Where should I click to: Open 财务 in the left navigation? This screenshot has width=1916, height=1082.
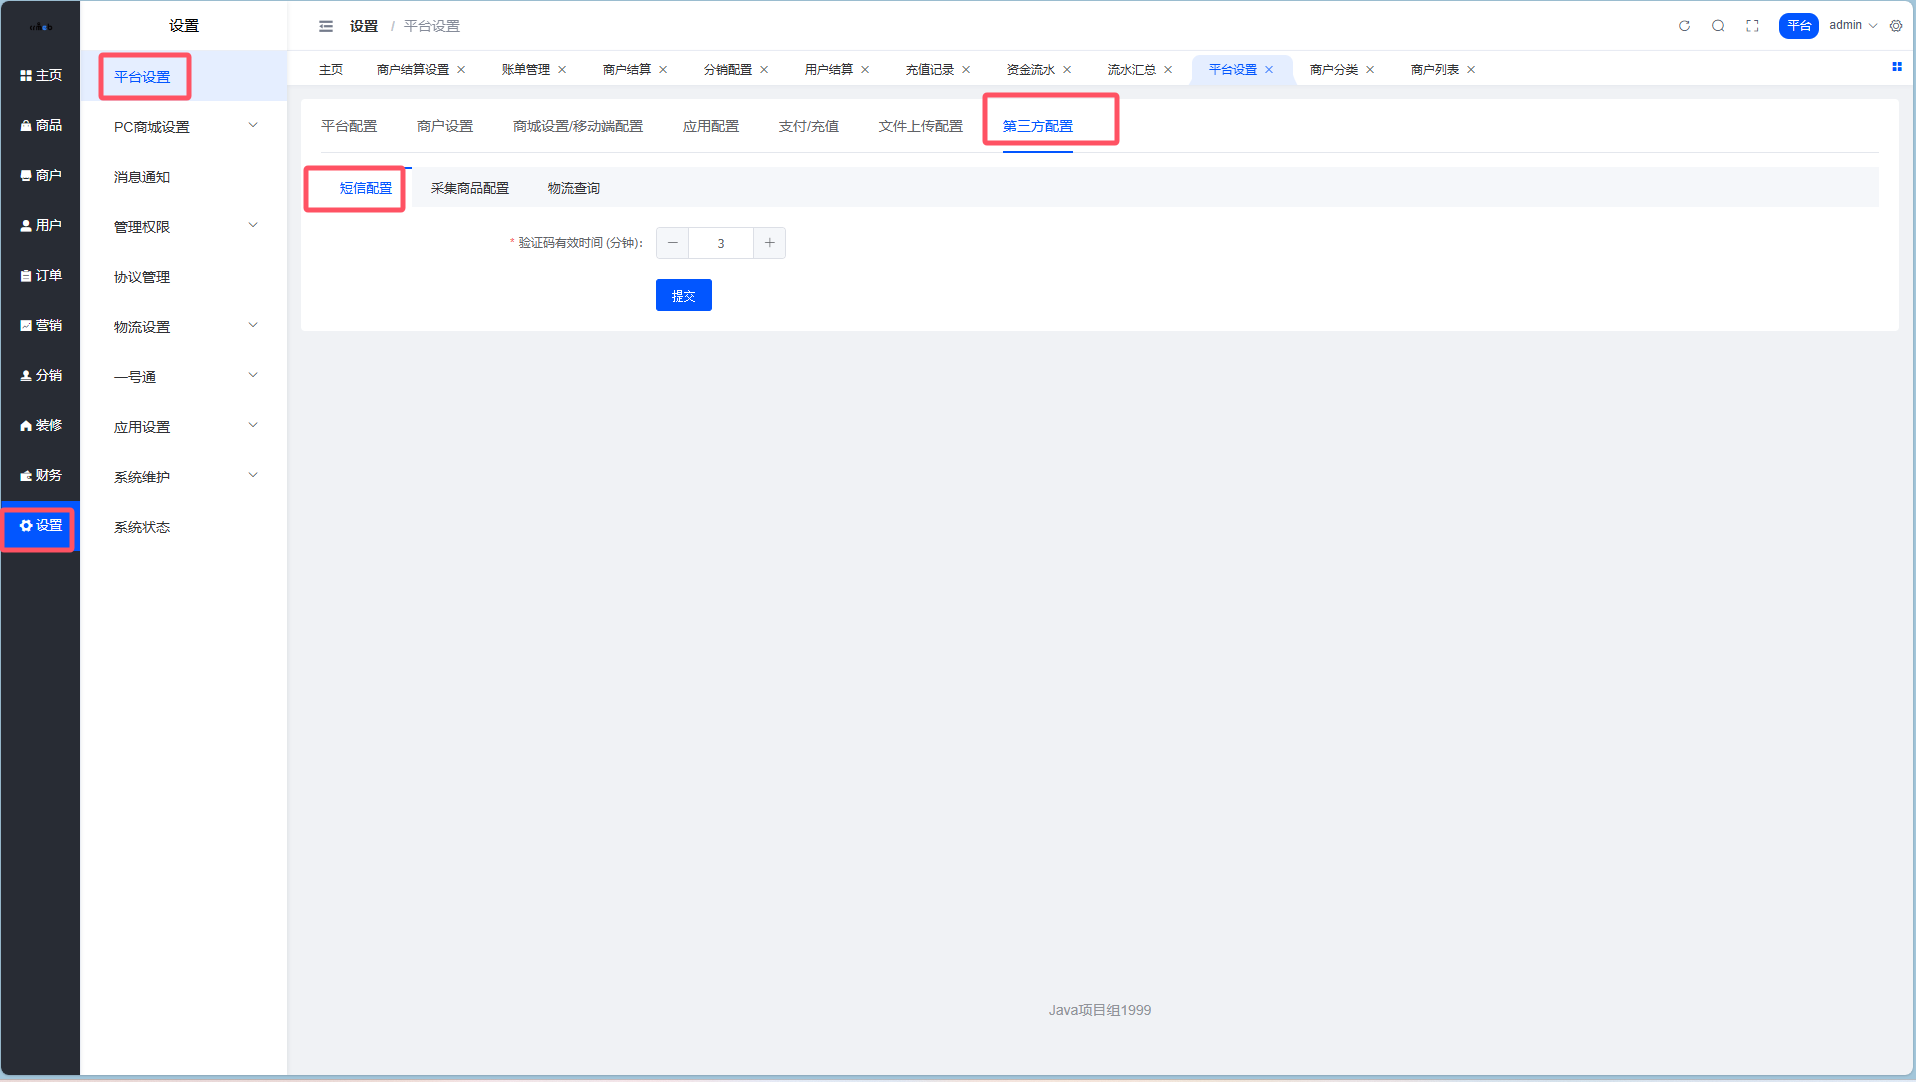pos(41,475)
